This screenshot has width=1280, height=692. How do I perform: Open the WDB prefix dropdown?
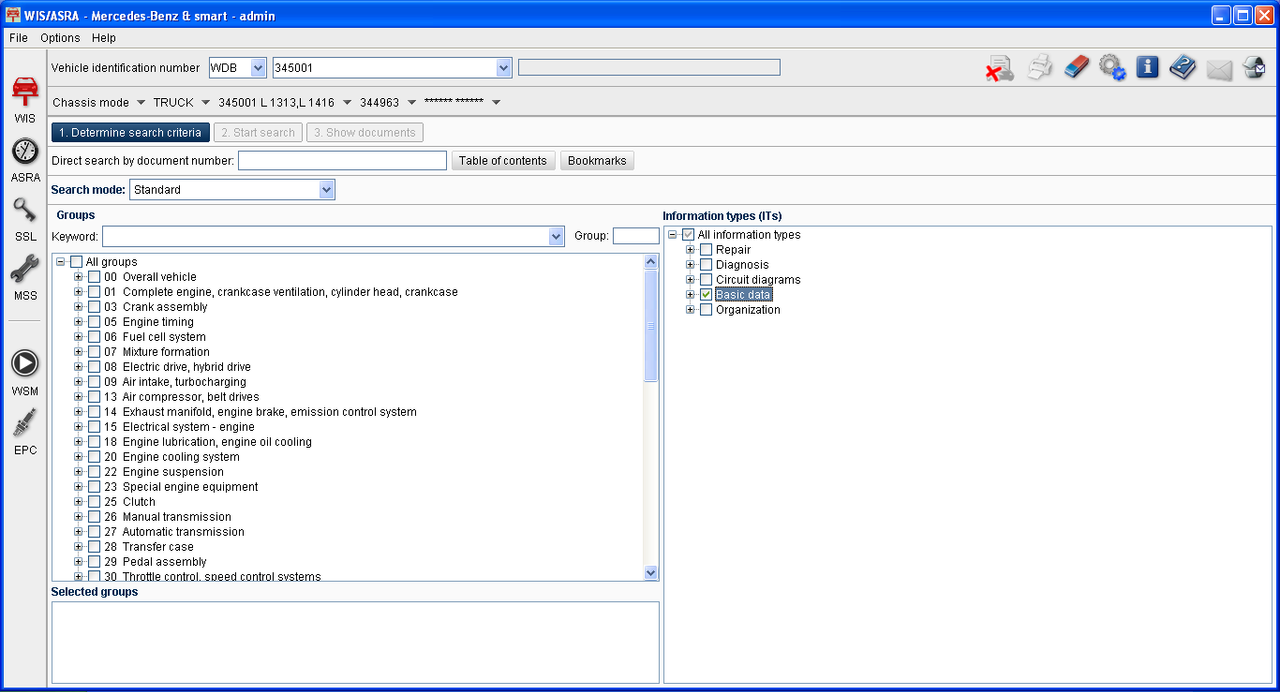pyautogui.click(x=258, y=67)
